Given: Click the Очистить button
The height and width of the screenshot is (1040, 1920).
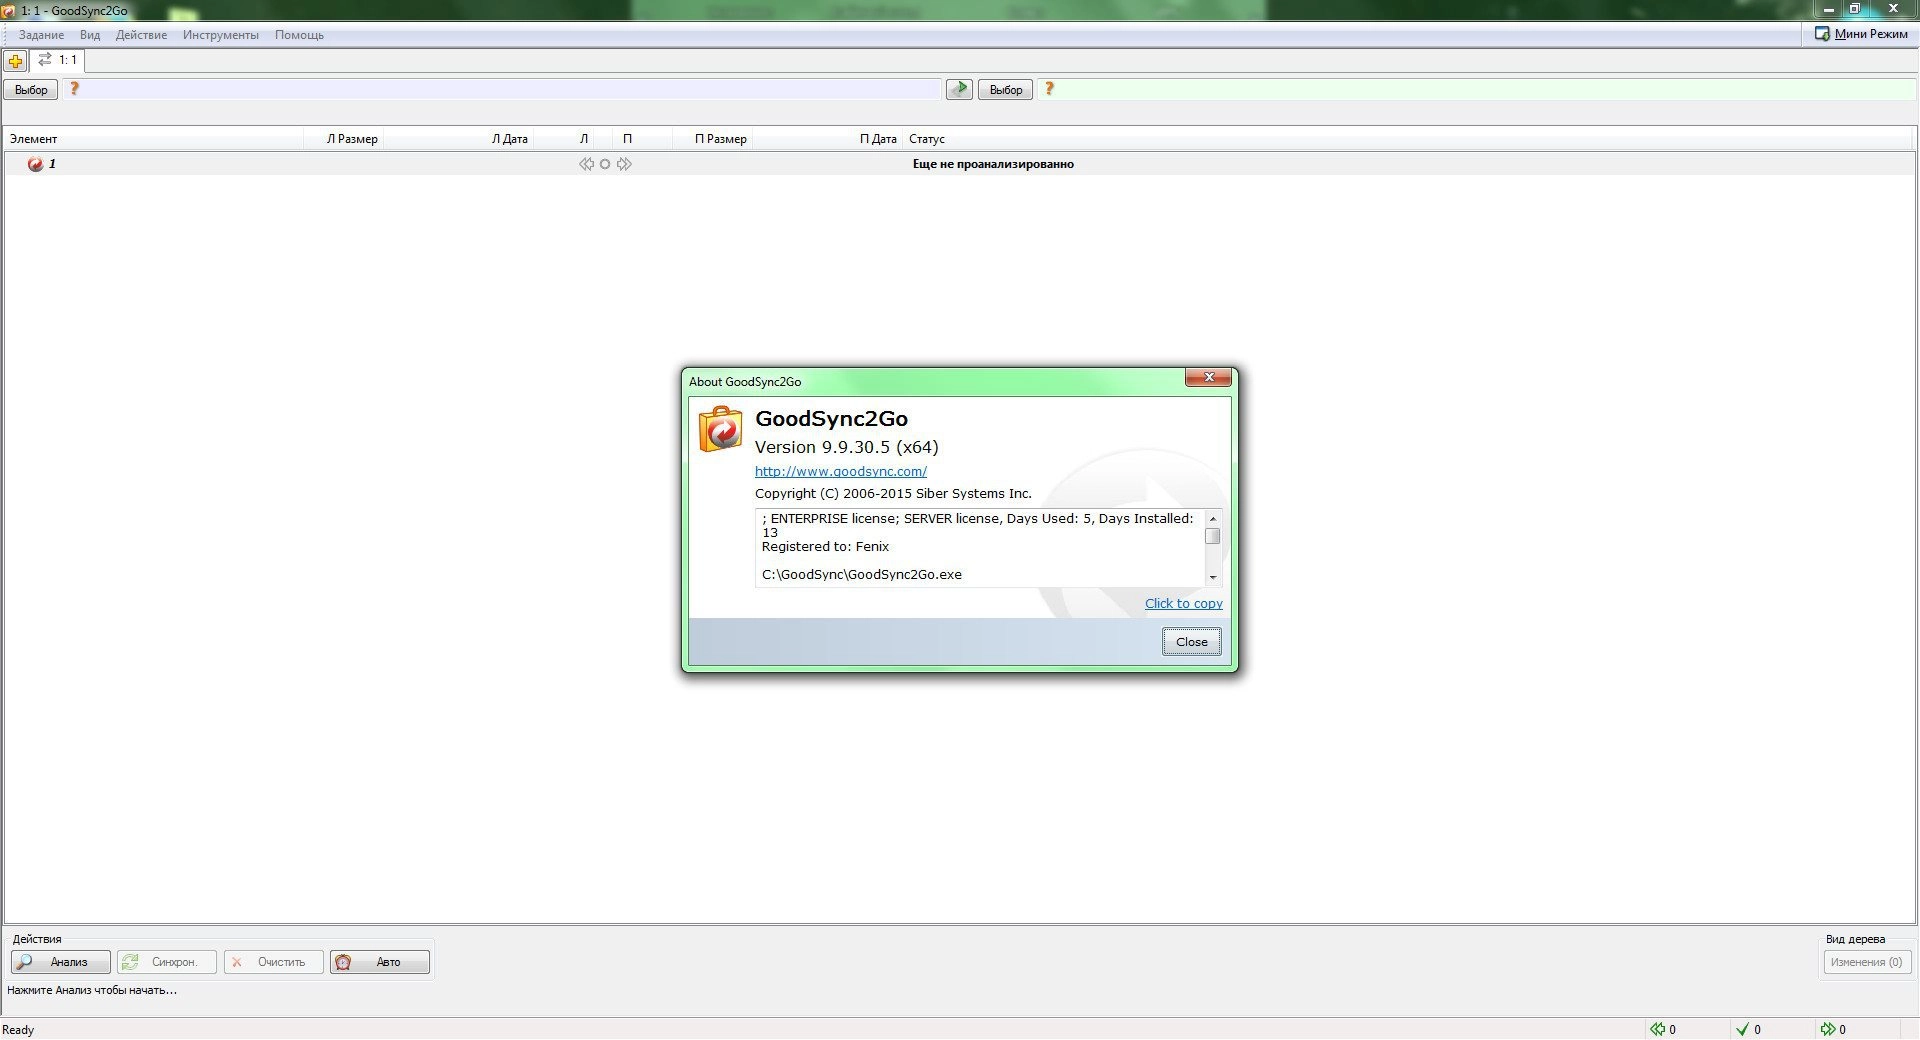Looking at the screenshot, I should [x=274, y=962].
